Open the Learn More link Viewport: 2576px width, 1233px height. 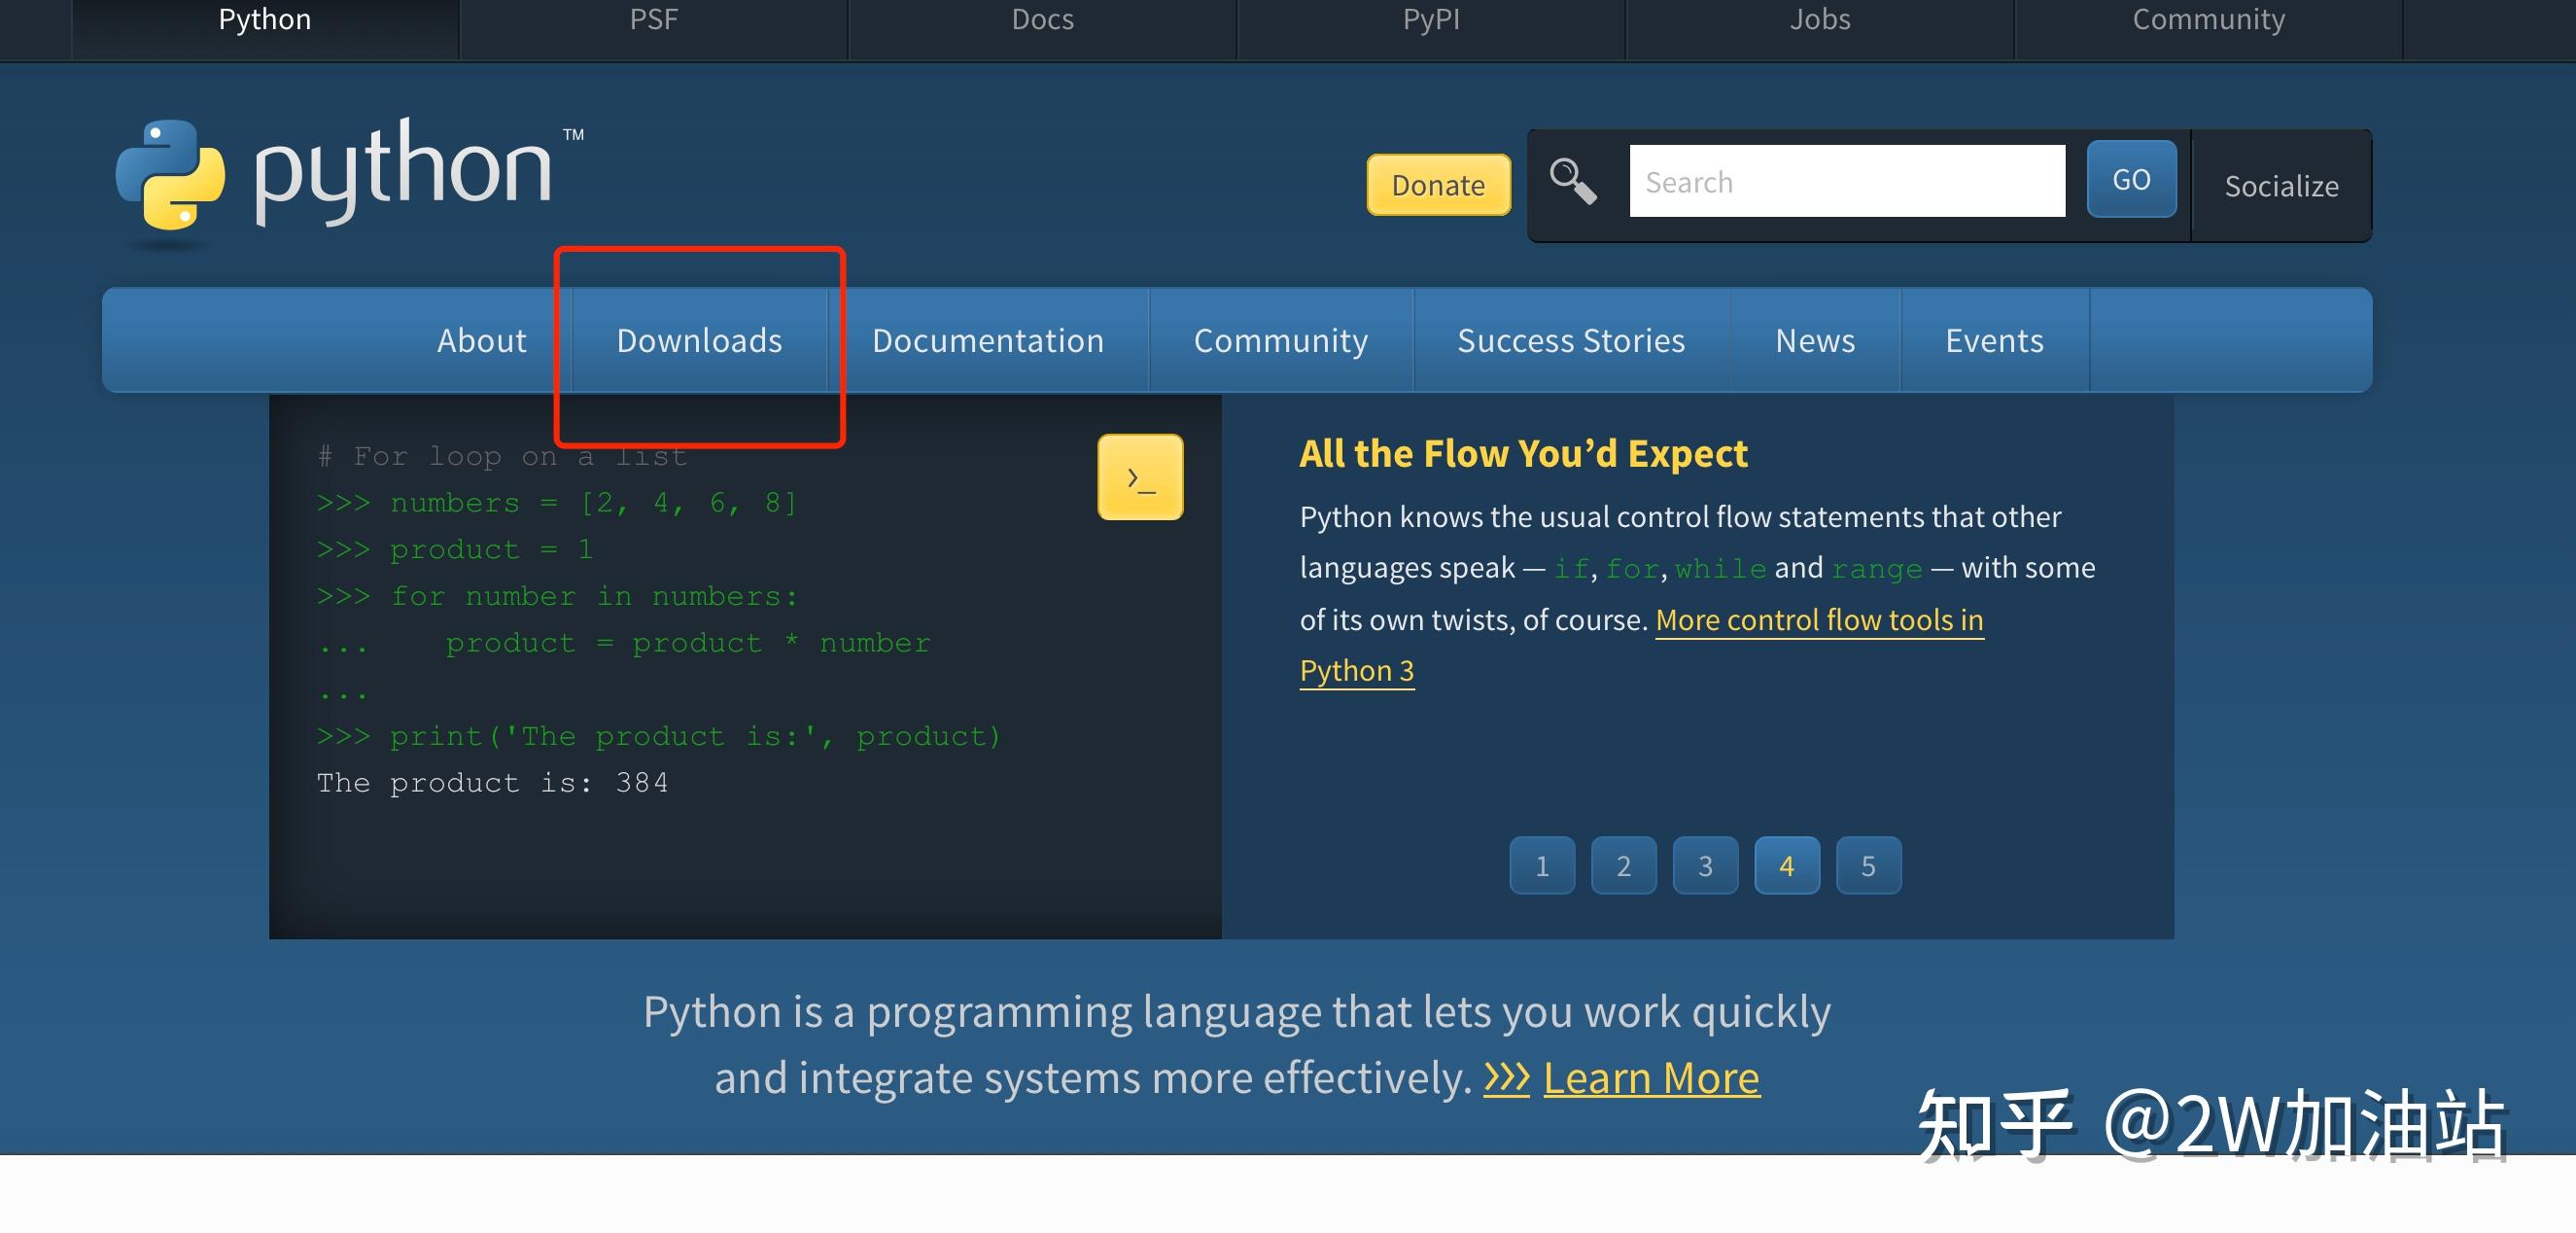click(x=1651, y=1078)
